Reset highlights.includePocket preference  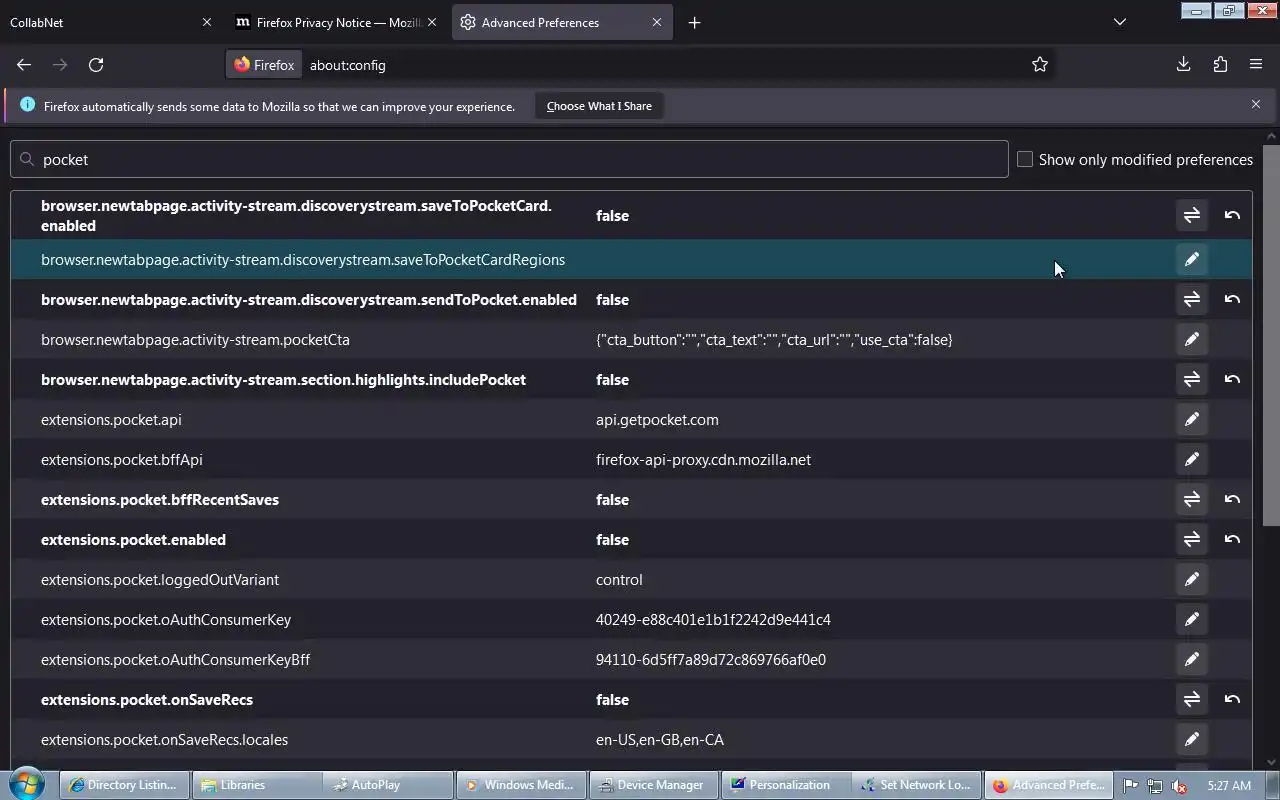[1232, 380]
